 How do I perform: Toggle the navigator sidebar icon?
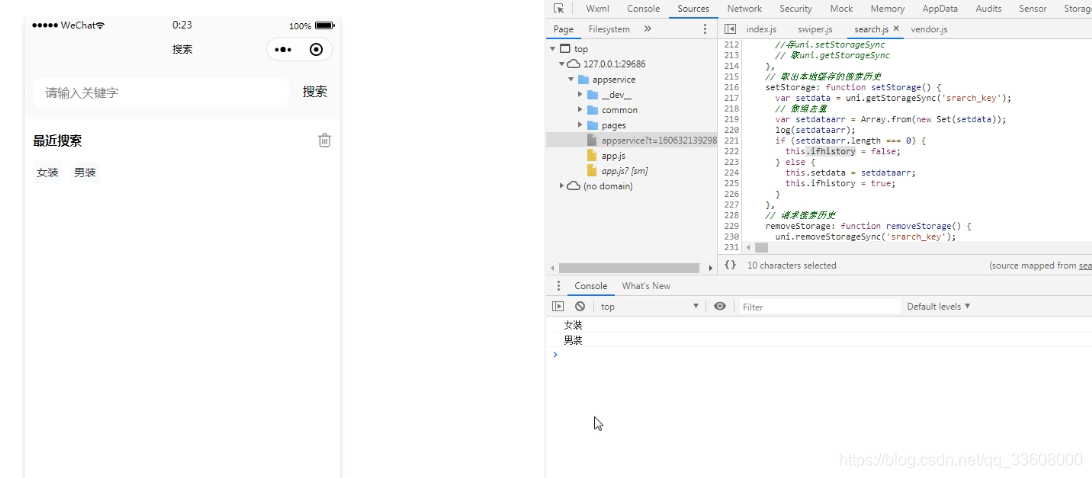(x=730, y=29)
